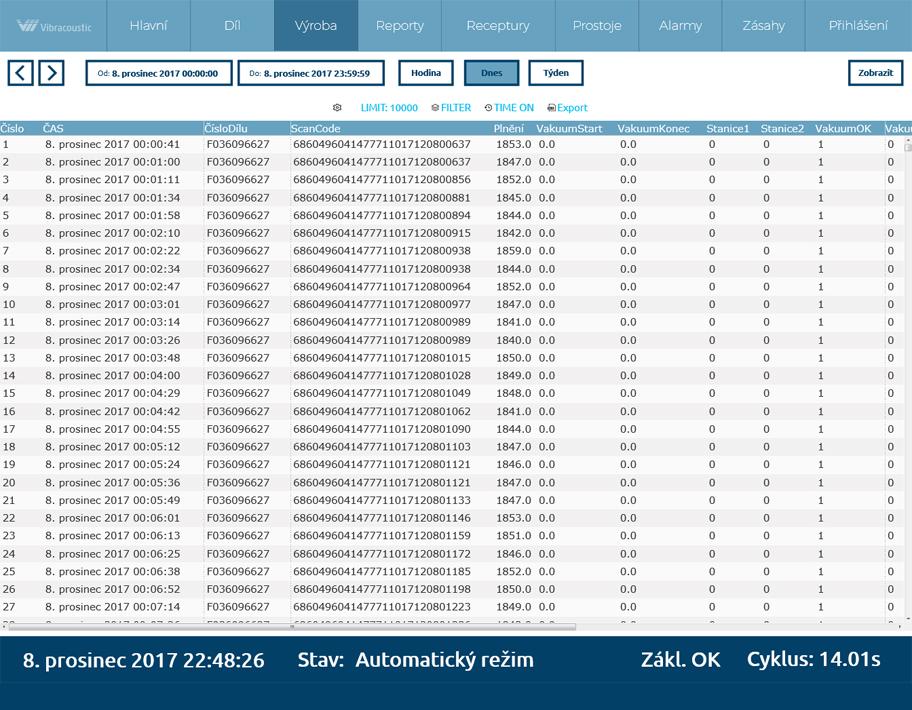Select the Hodina time range
Image resolution: width=912 pixels, height=710 pixels.
(426, 73)
